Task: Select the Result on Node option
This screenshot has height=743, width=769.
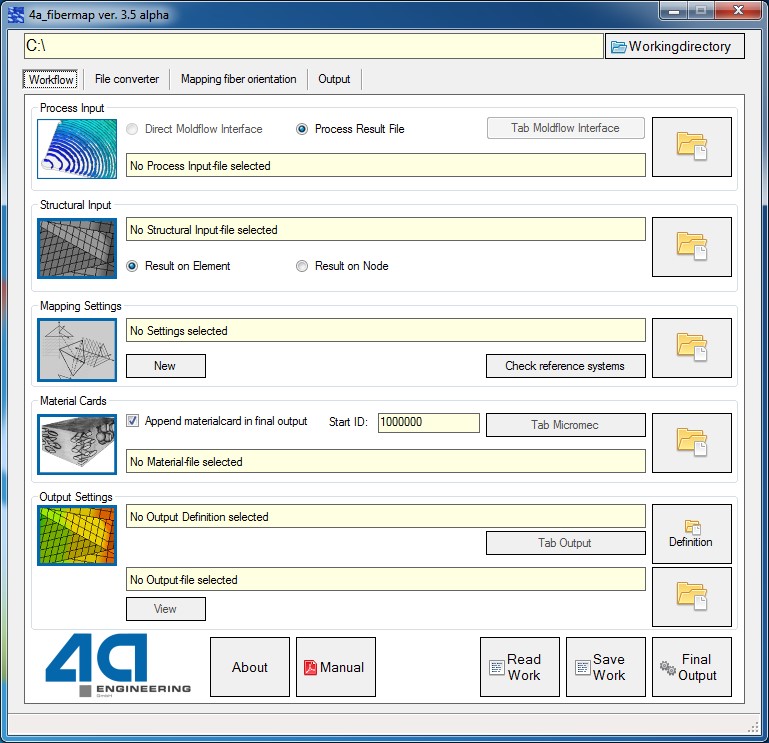Action: coord(302,266)
